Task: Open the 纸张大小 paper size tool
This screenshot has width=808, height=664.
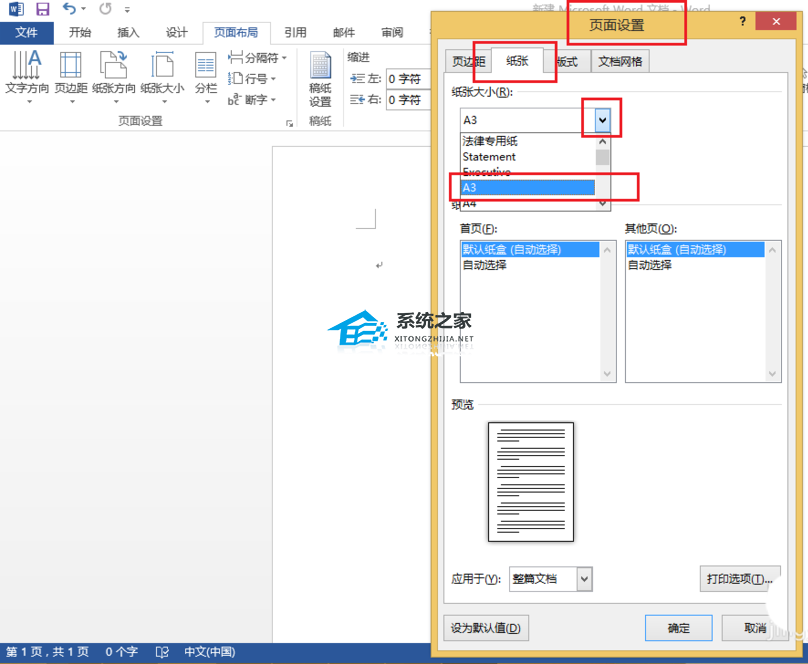Action: tap(162, 77)
